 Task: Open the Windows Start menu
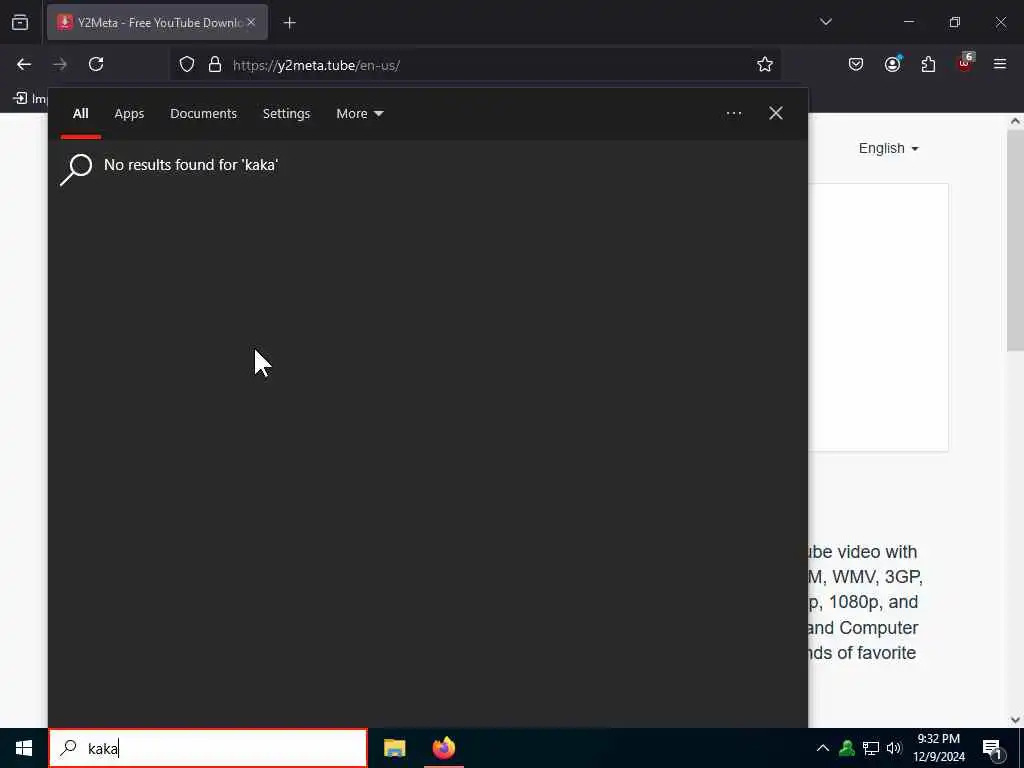coord(24,748)
